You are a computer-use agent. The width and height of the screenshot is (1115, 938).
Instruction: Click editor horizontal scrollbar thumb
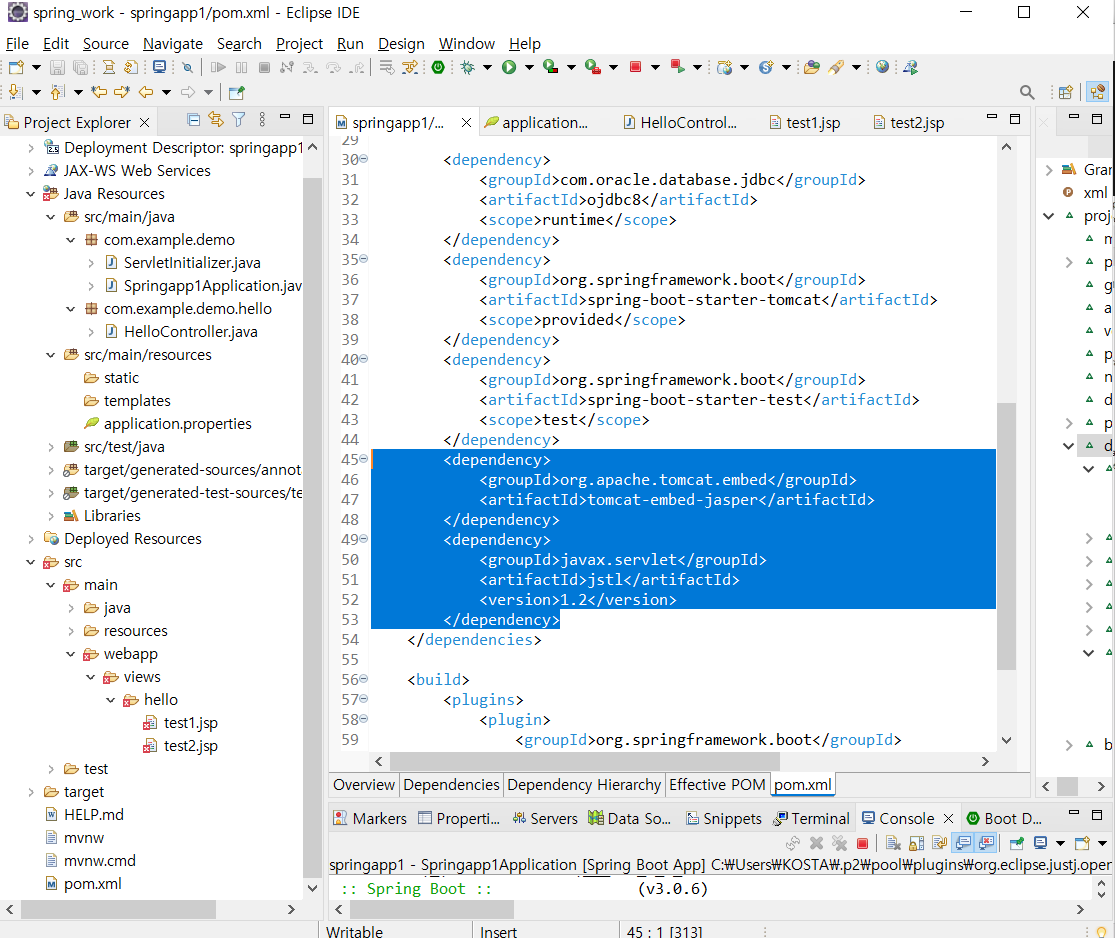click(585, 762)
